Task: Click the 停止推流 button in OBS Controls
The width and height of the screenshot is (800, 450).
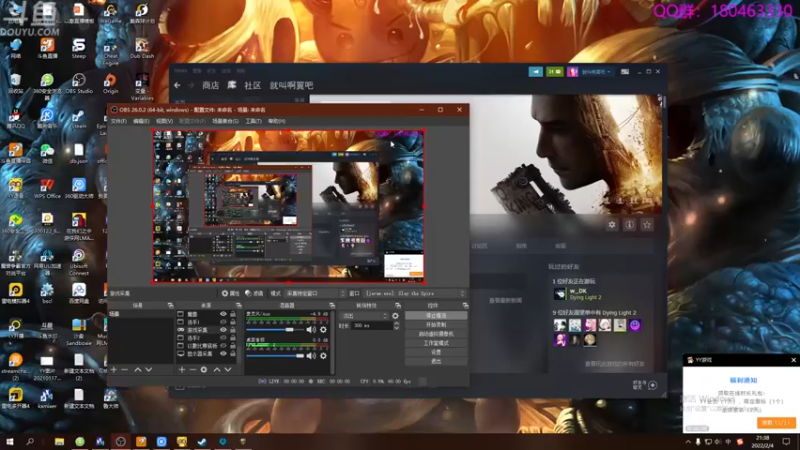Action: 436,316
